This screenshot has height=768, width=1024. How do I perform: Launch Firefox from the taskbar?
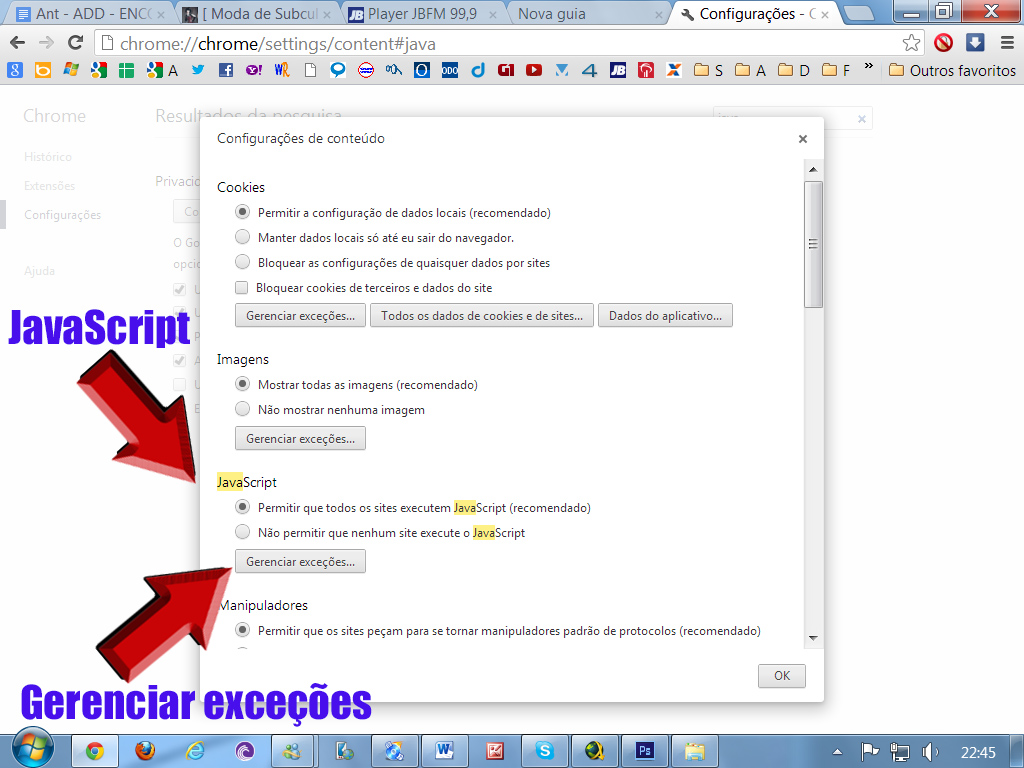click(145, 751)
